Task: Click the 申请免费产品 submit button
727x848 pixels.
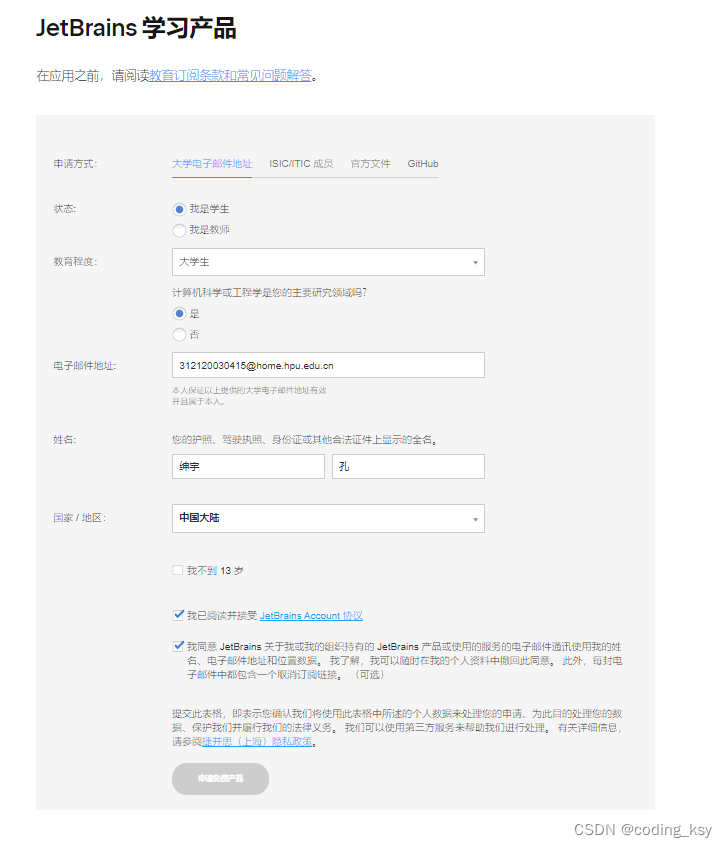Action: pos(221,779)
